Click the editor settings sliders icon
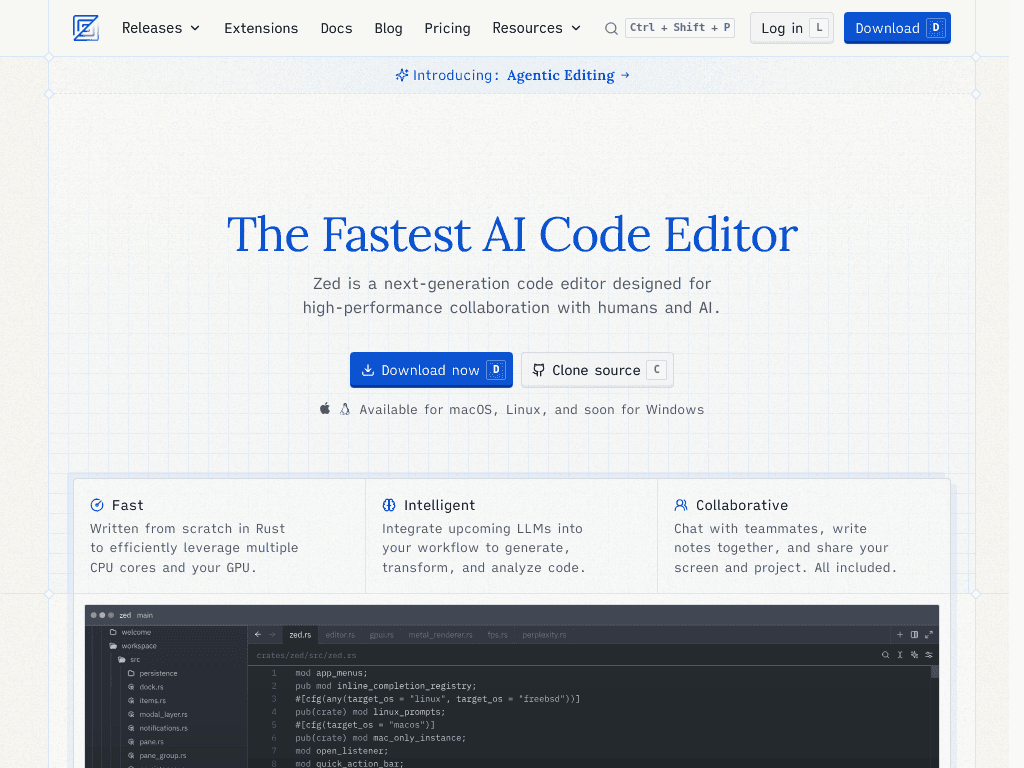Screen dimensions: 1024x768 pyautogui.click(x=929, y=655)
